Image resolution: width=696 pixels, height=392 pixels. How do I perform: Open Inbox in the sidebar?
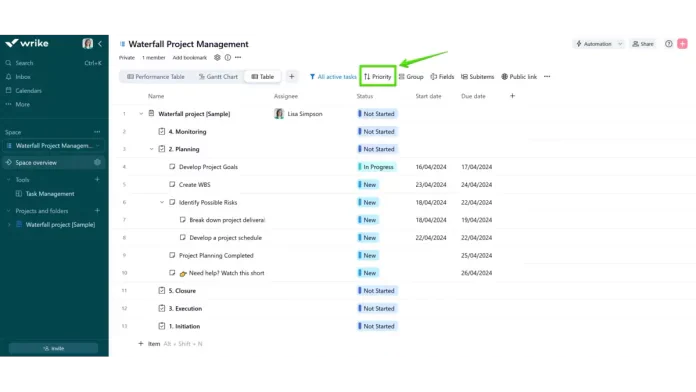pyautogui.click(x=23, y=77)
